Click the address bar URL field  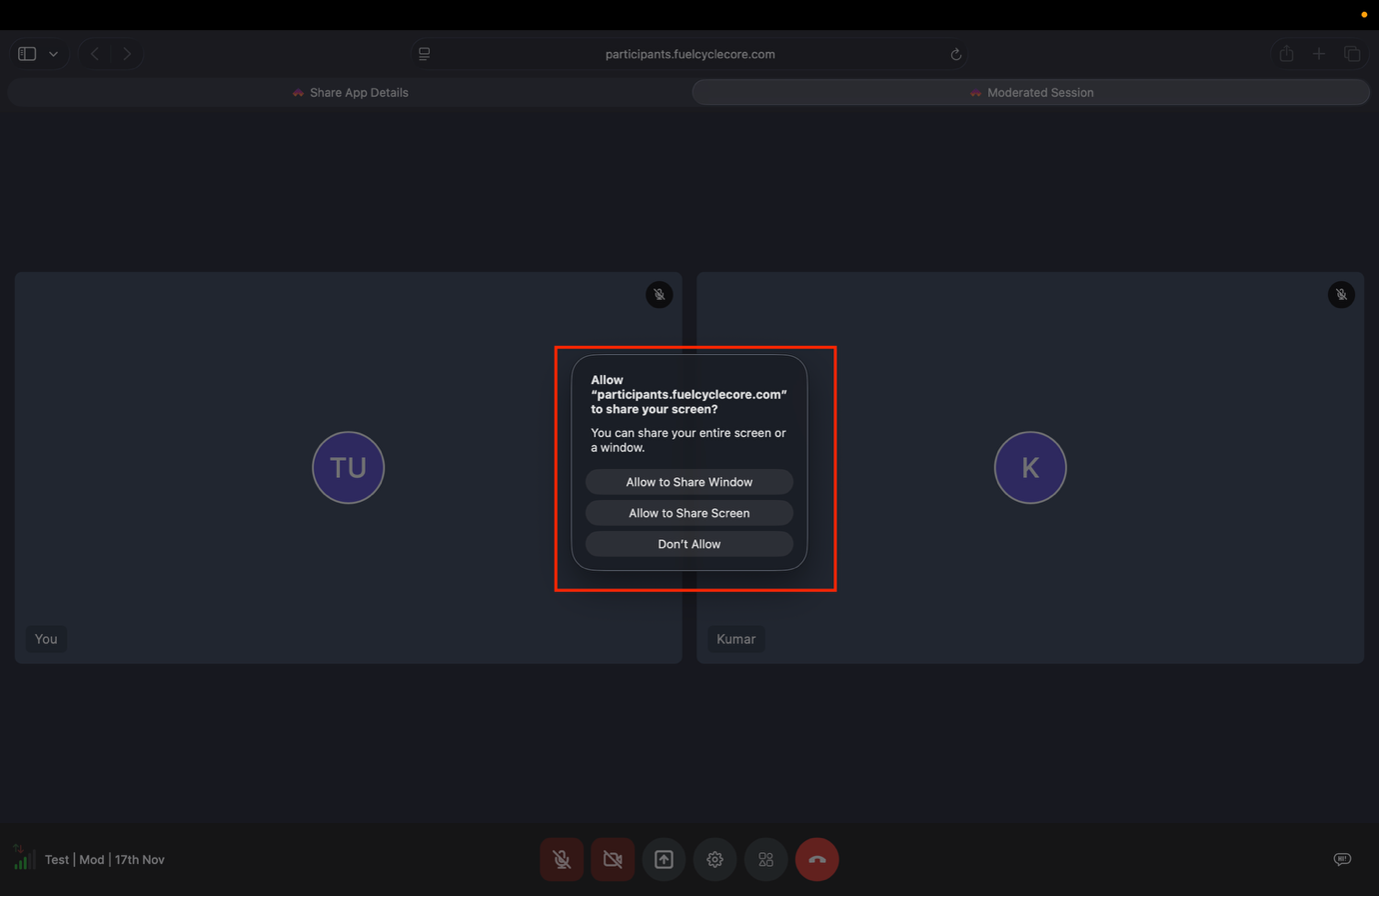pyautogui.click(x=691, y=54)
